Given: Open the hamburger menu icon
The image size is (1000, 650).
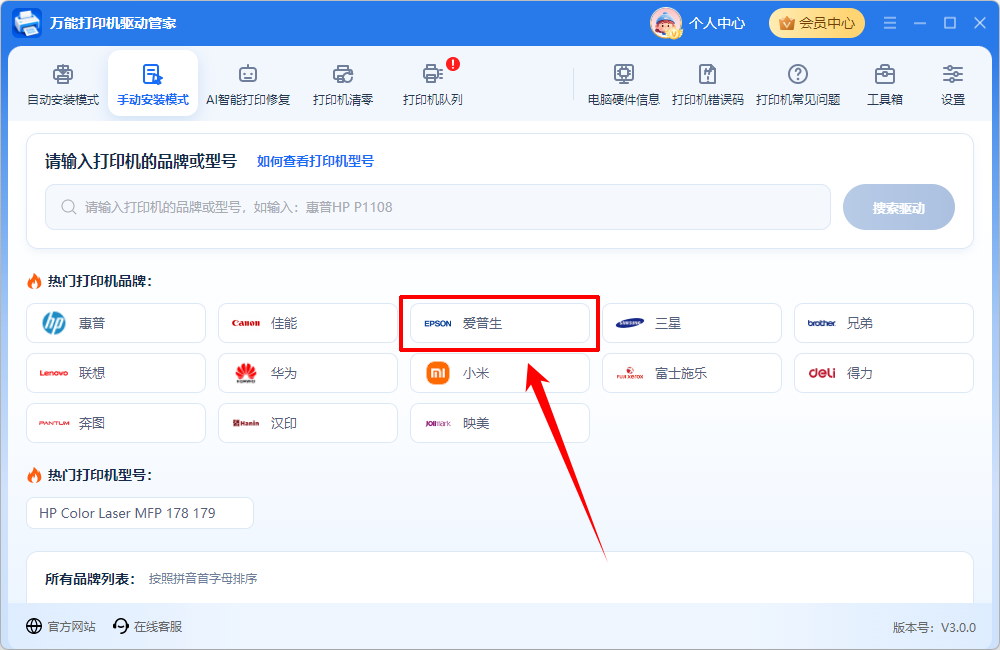Looking at the screenshot, I should [x=890, y=23].
